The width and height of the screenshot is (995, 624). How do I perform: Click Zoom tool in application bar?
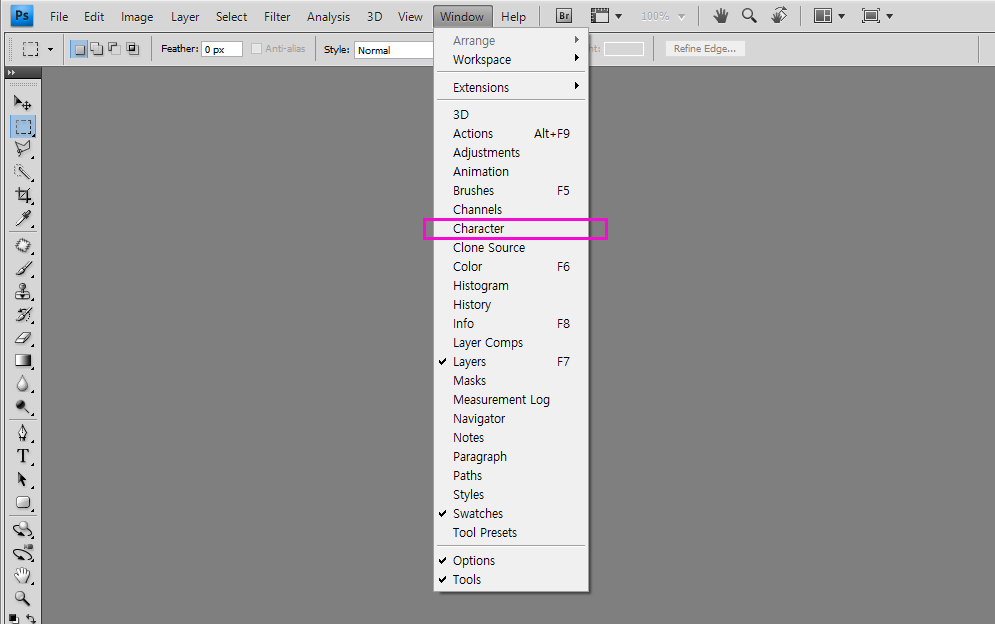749,16
